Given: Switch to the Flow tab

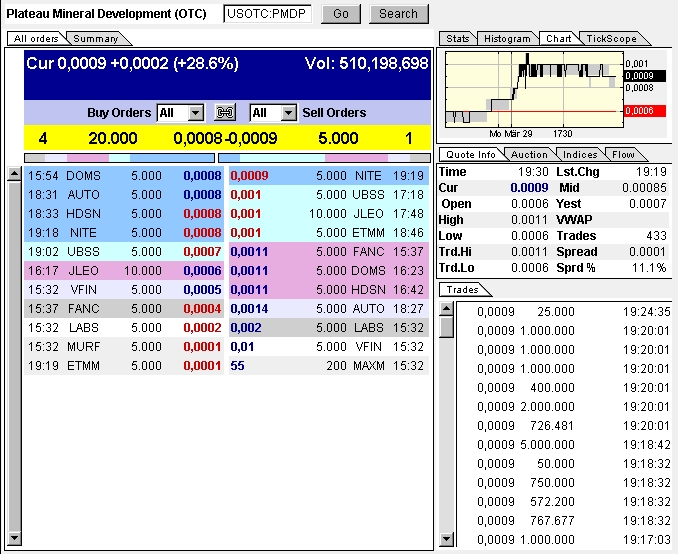Looking at the screenshot, I should point(623,154).
